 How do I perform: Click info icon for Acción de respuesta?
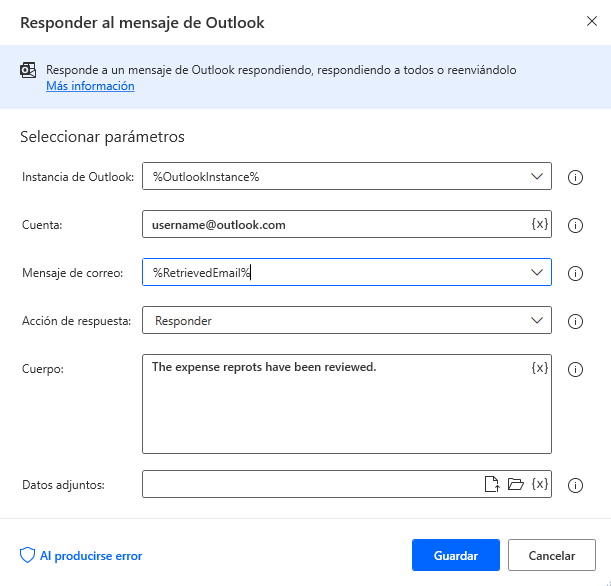click(x=575, y=321)
